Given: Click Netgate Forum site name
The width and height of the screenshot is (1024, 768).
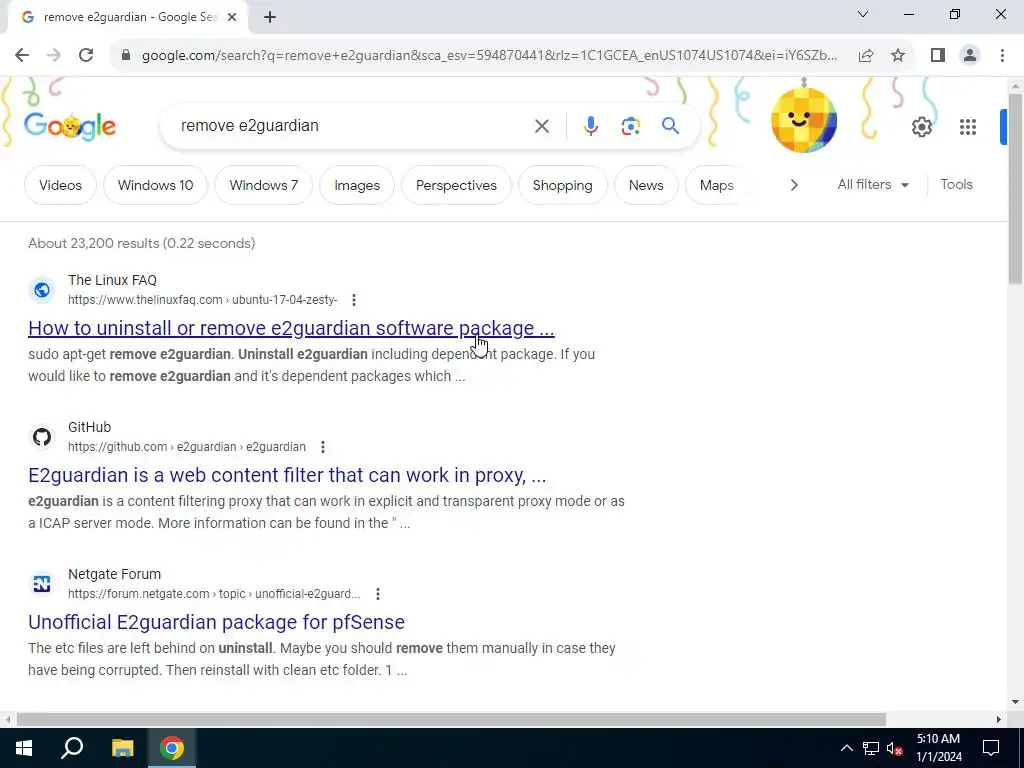Looking at the screenshot, I should tap(114, 574).
